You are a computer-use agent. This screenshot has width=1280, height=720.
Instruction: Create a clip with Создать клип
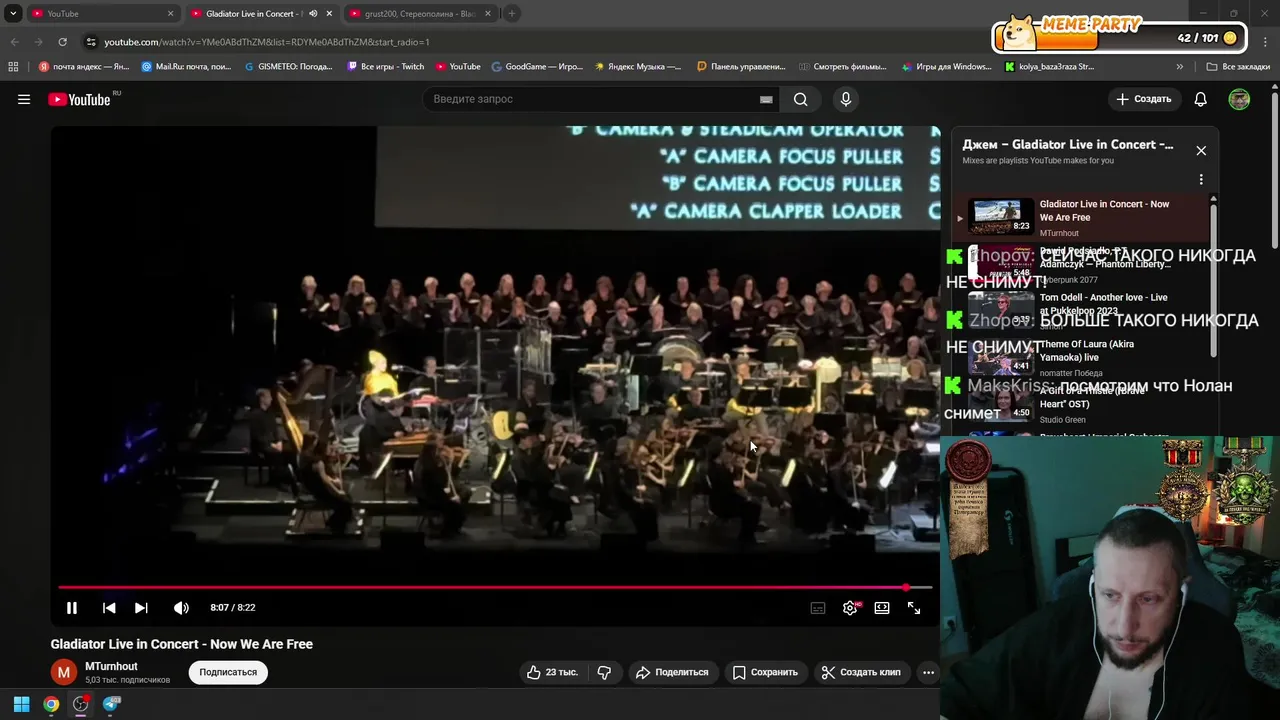pos(861,672)
